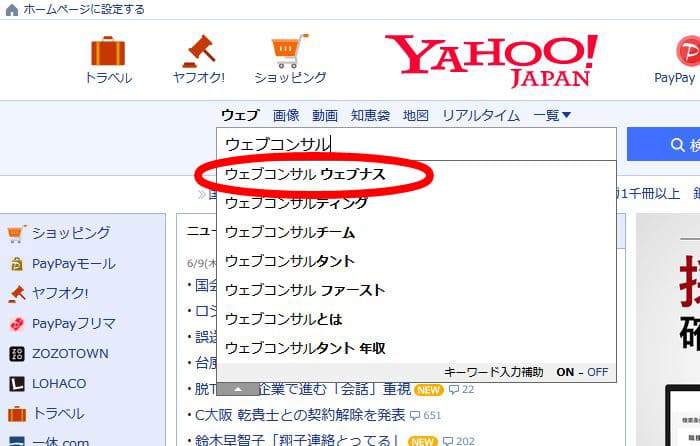This screenshot has width=700, height=446.
Task: Switch to the リアルタイム search tab
Action: click(481, 115)
